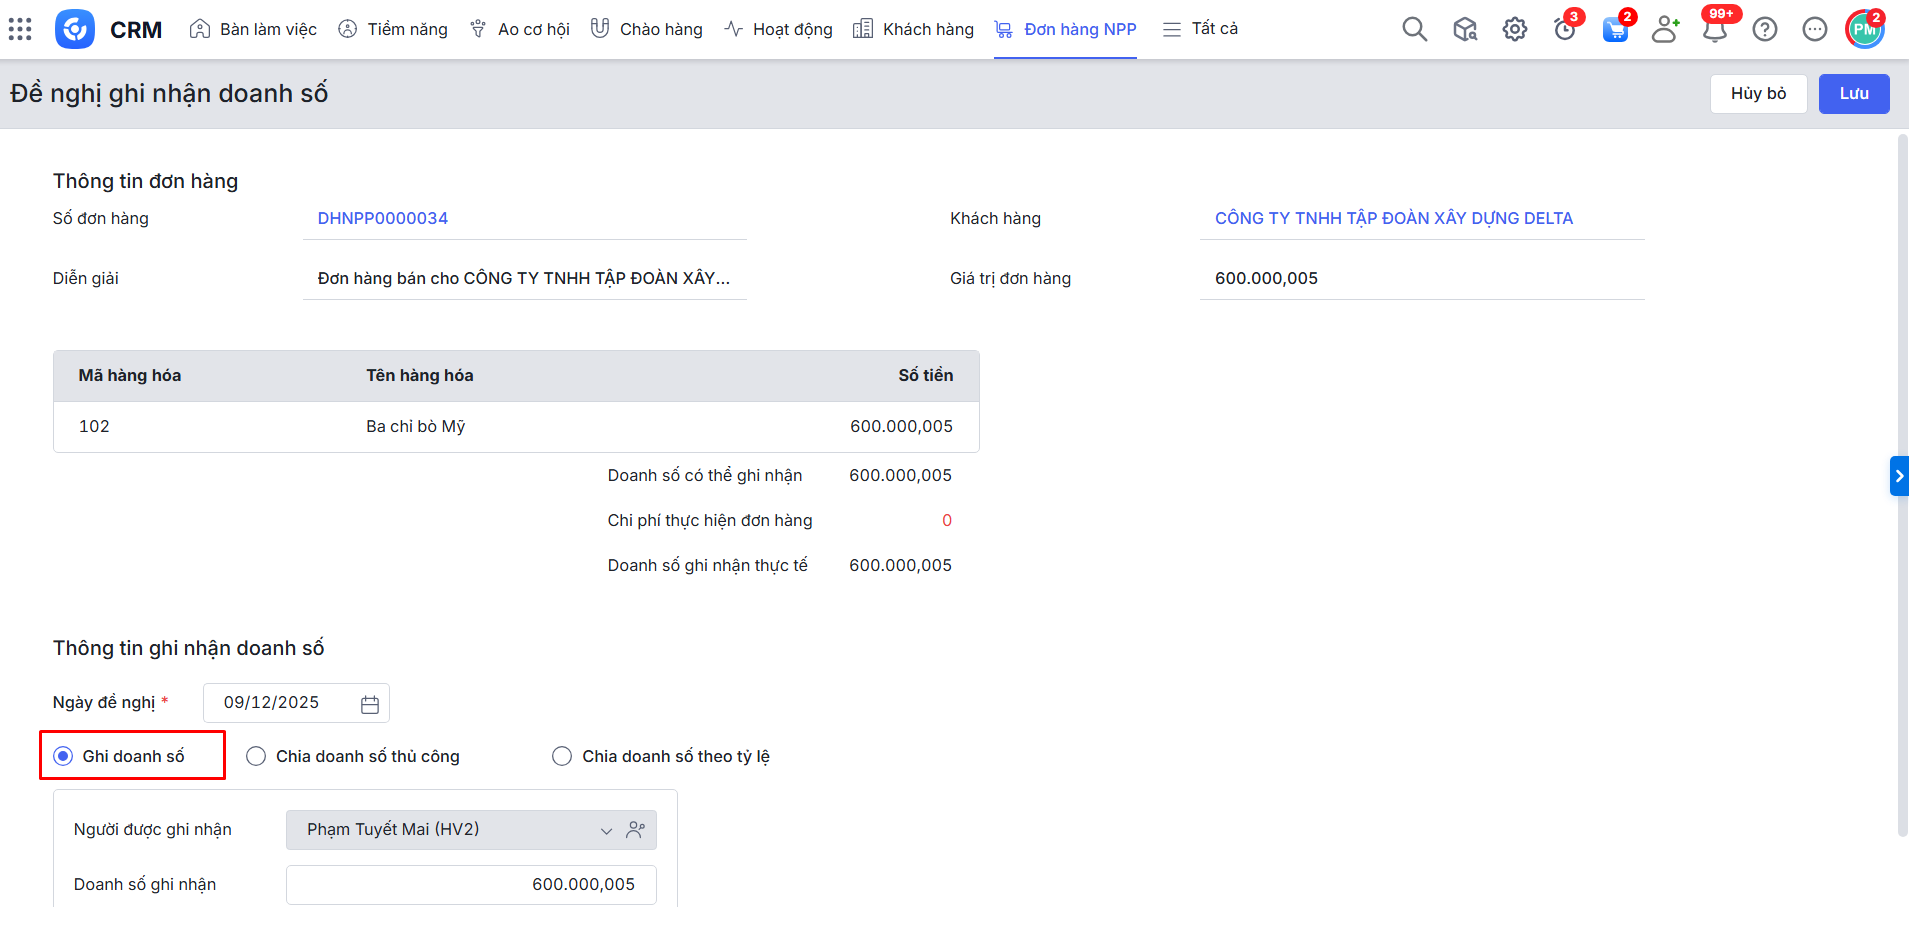Click the Lưu button
1909x926 pixels.
[x=1853, y=93]
